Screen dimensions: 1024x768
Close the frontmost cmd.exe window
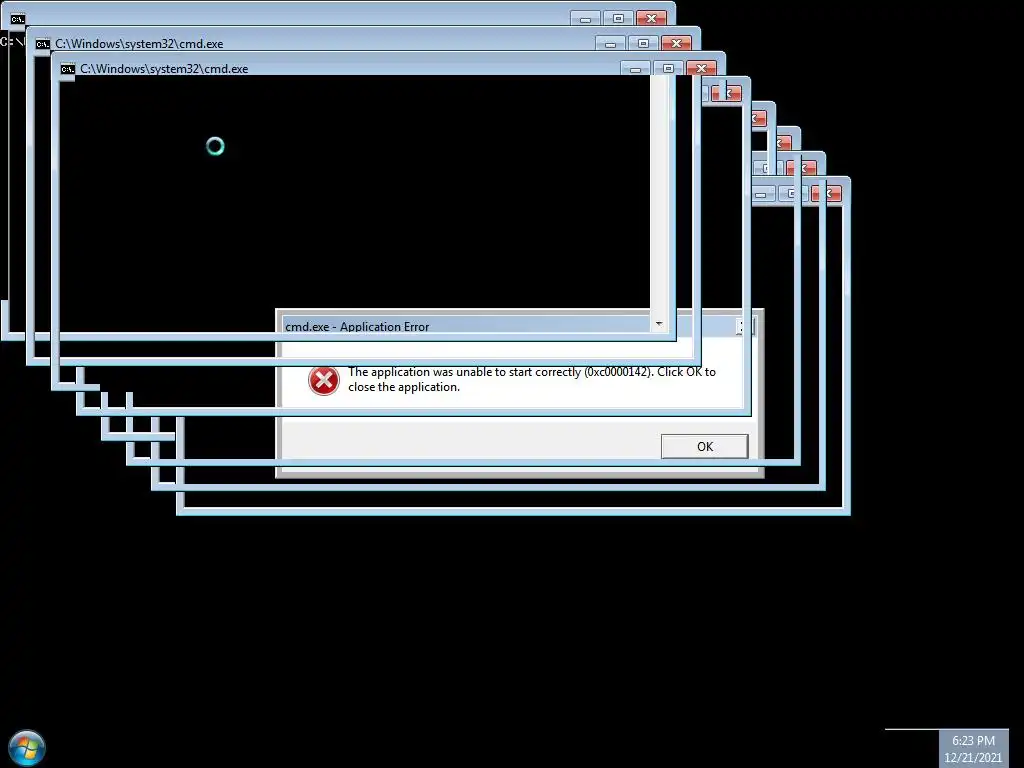click(701, 68)
